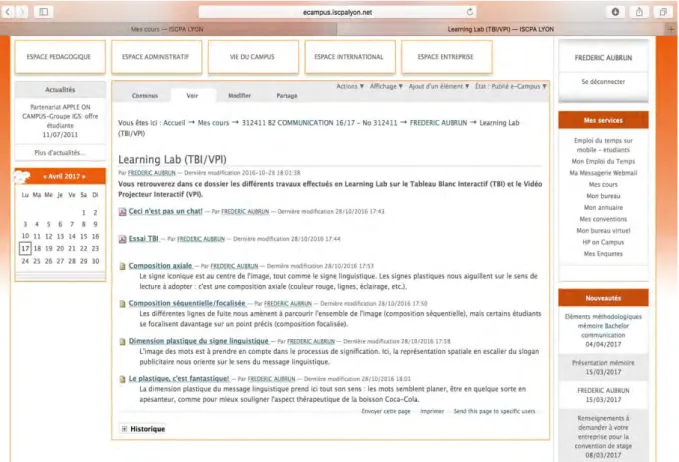679x462 pixels.
Task: Open the Composition axiale link
Action: pos(160,266)
